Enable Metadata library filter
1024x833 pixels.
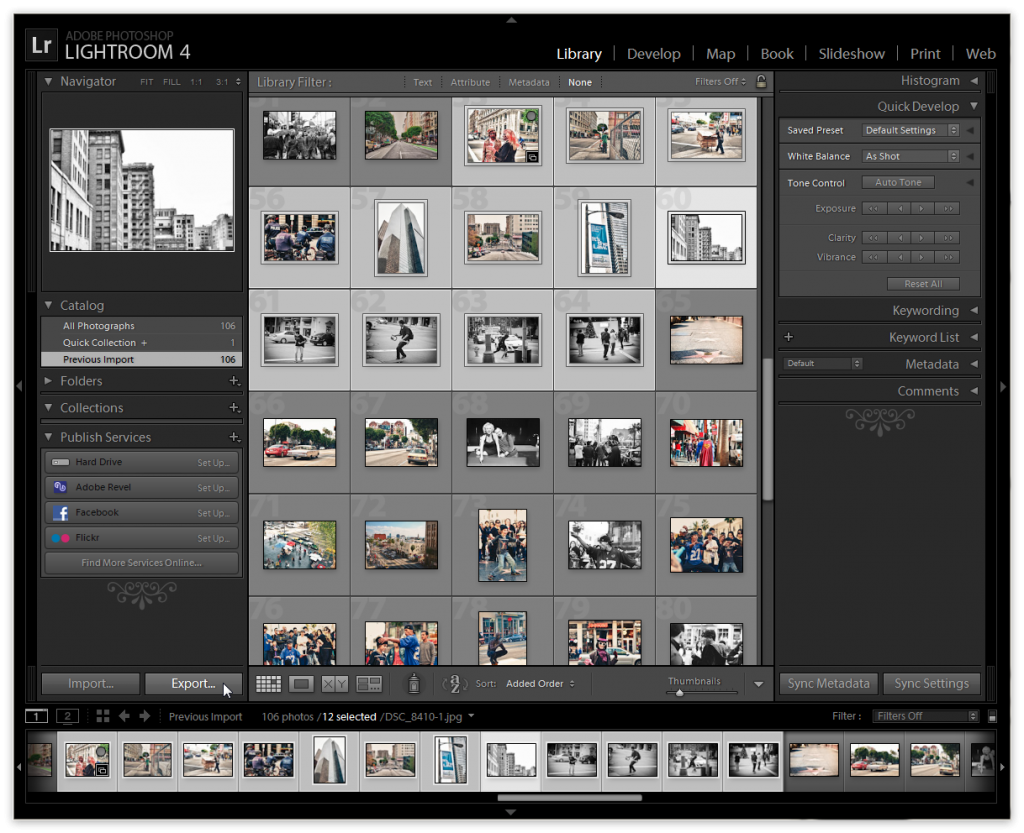pos(529,82)
